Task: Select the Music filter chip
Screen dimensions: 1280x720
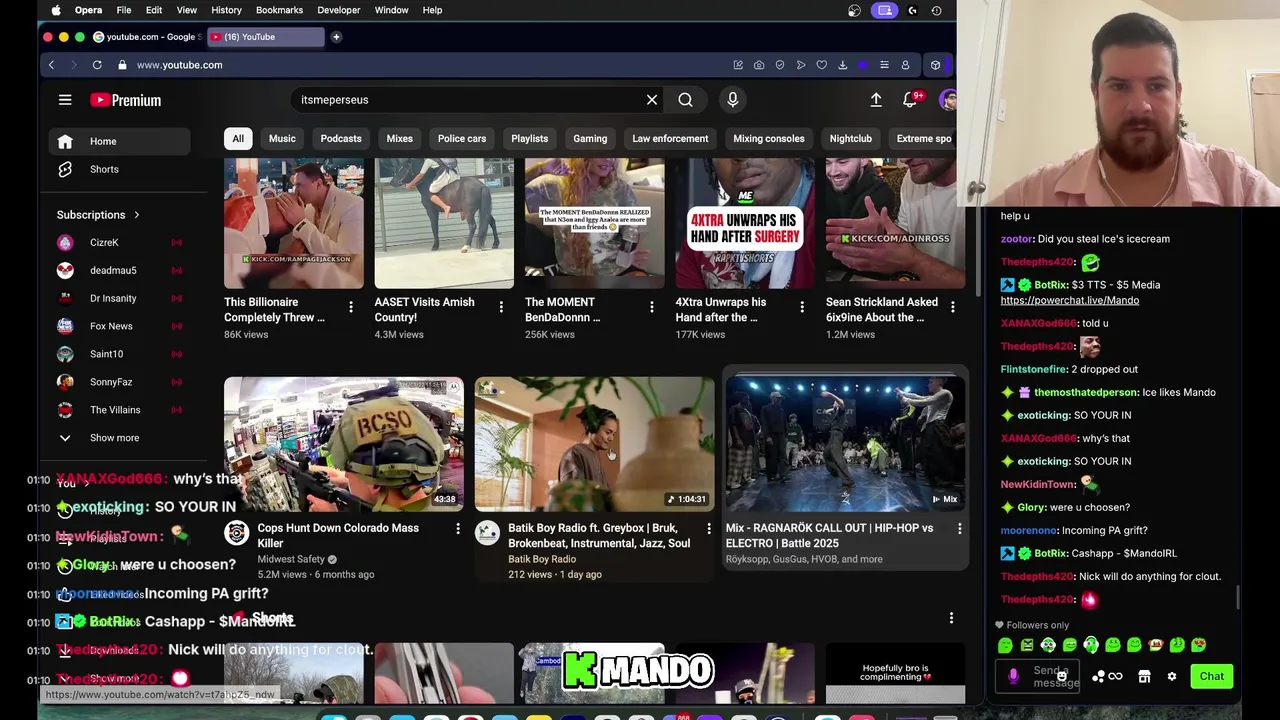Action: coord(282,139)
